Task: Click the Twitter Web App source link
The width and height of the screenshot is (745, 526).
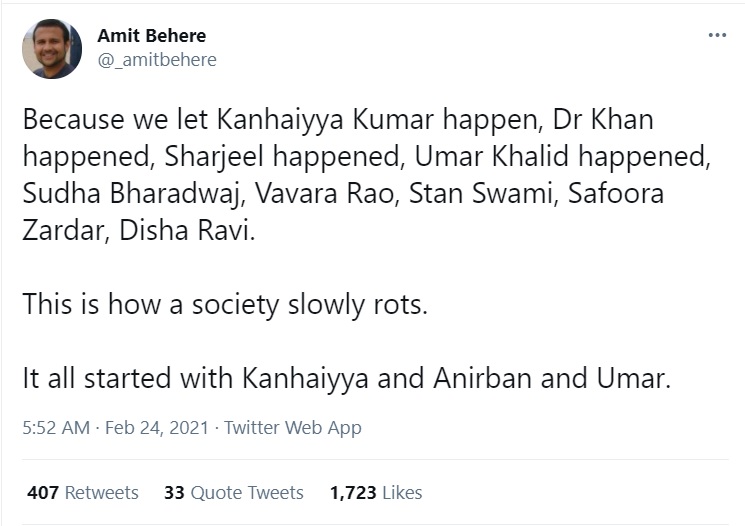Action: pos(293,428)
